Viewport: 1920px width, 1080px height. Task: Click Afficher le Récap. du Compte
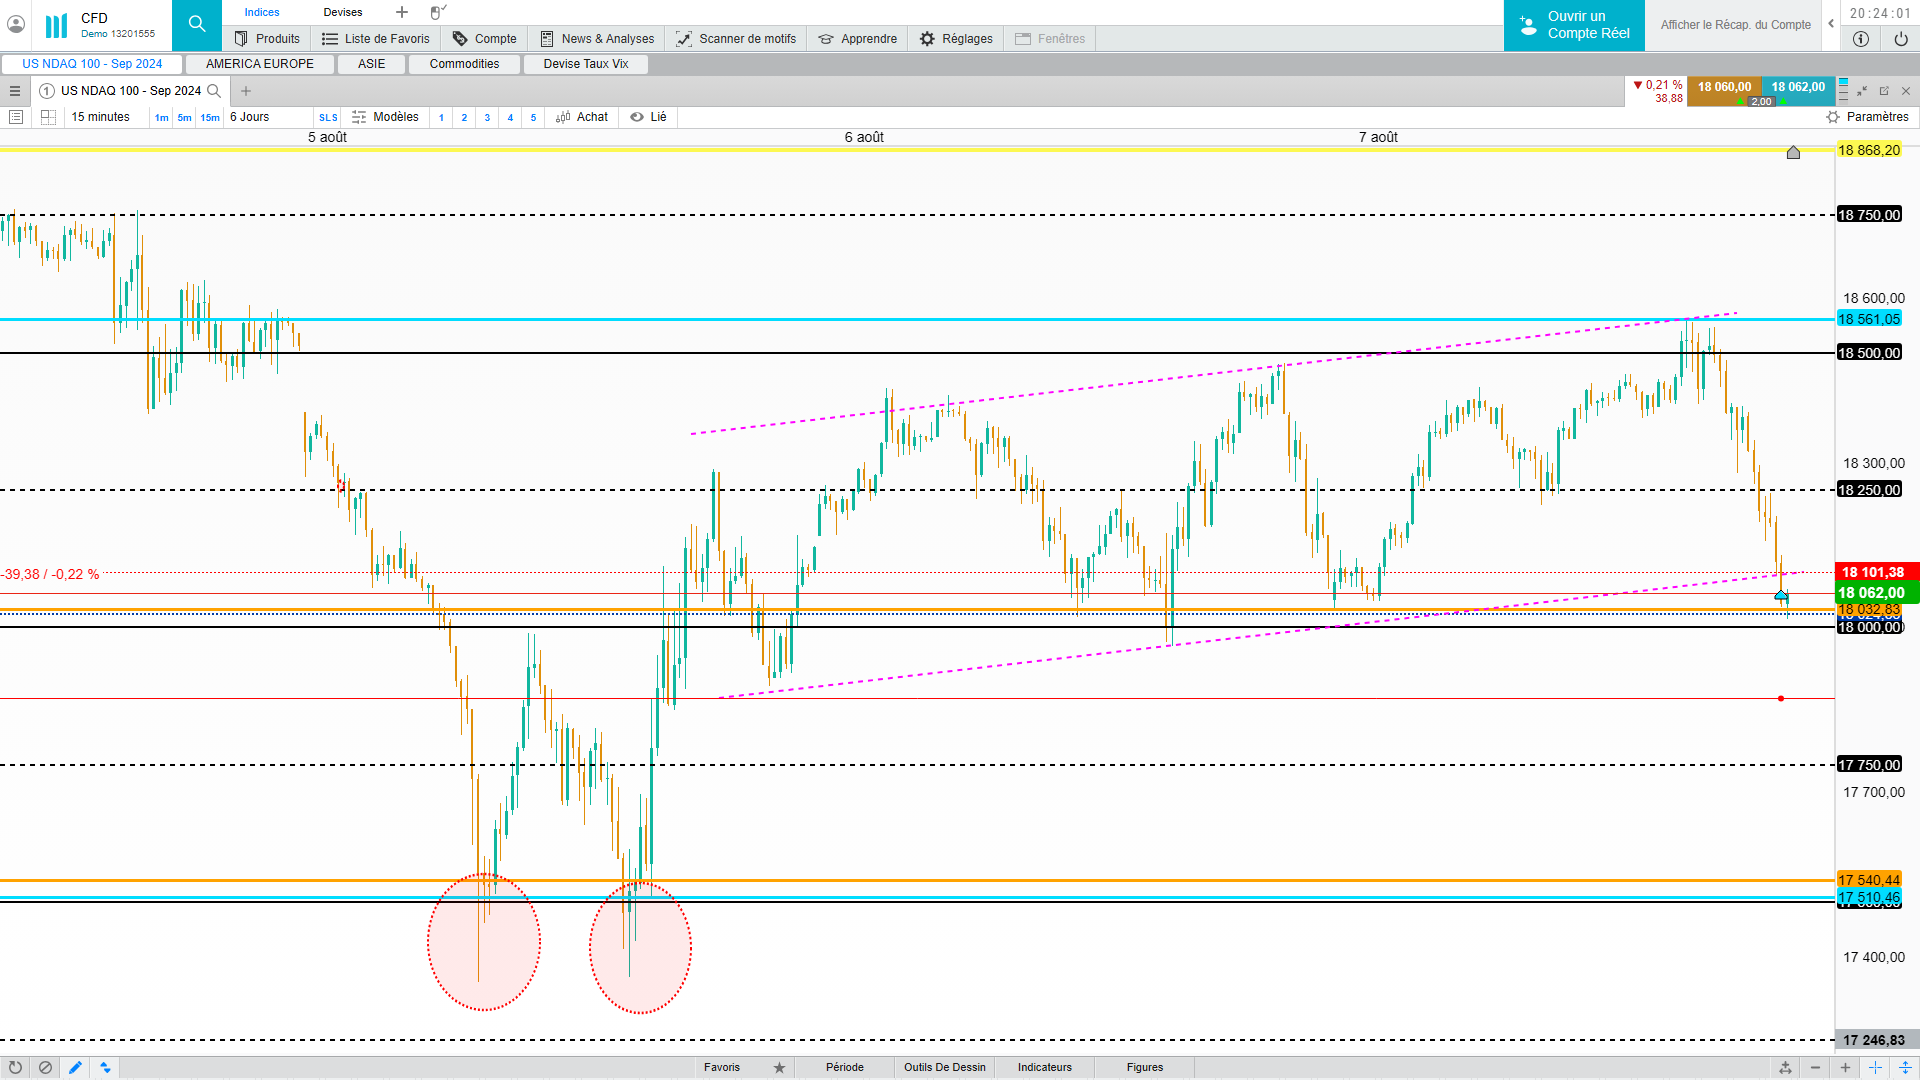pos(1735,25)
